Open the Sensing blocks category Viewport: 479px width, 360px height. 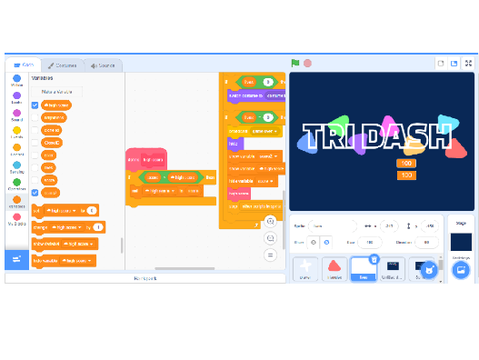click(x=17, y=167)
